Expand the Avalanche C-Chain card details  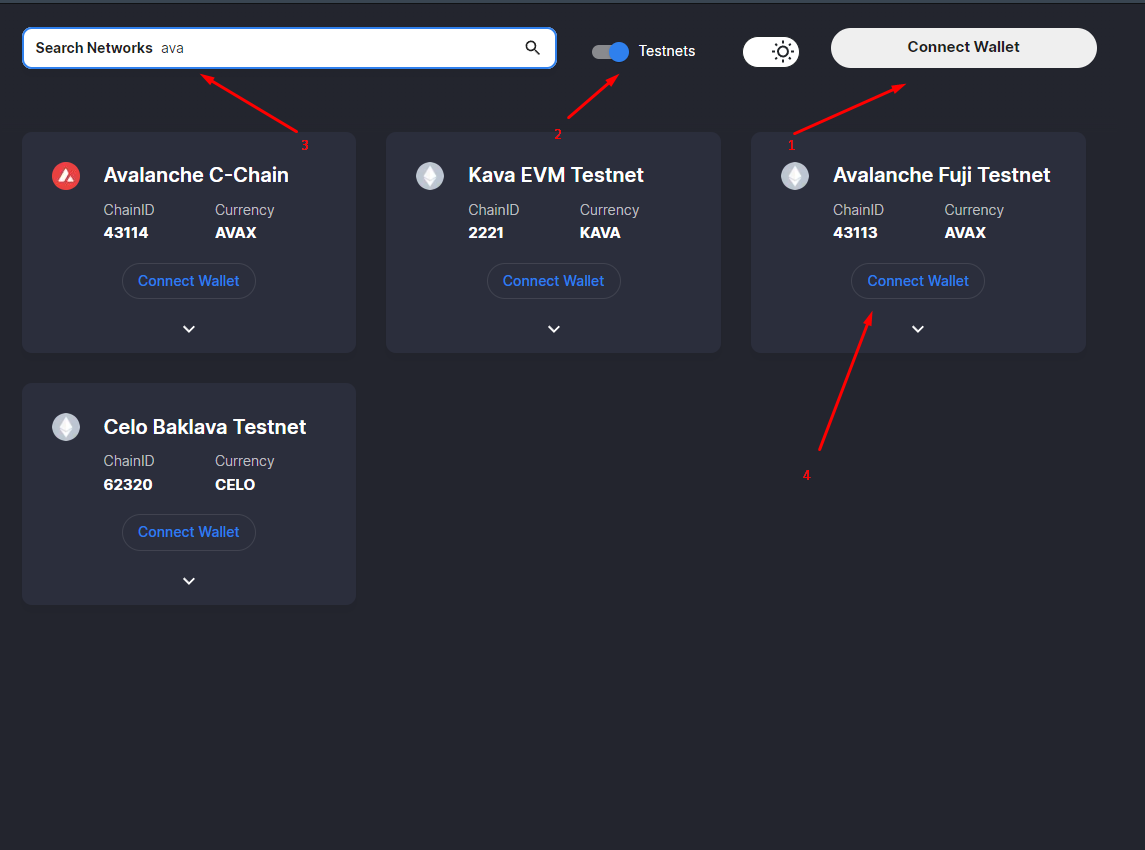click(189, 329)
